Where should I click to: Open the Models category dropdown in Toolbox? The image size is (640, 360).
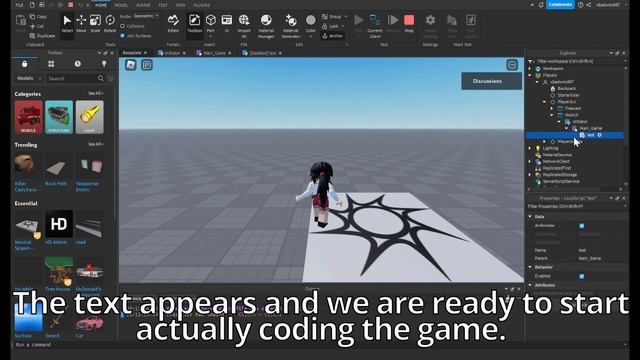click(29, 78)
